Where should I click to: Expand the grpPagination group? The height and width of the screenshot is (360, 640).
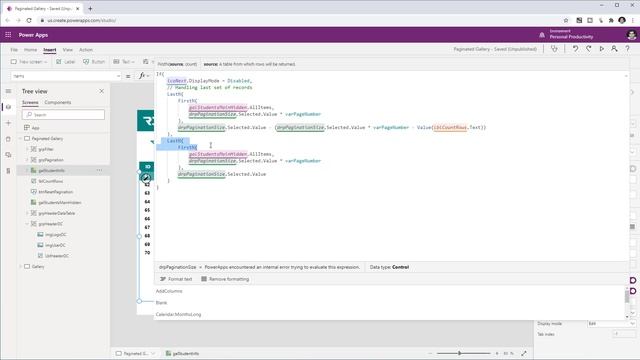tap(27, 160)
